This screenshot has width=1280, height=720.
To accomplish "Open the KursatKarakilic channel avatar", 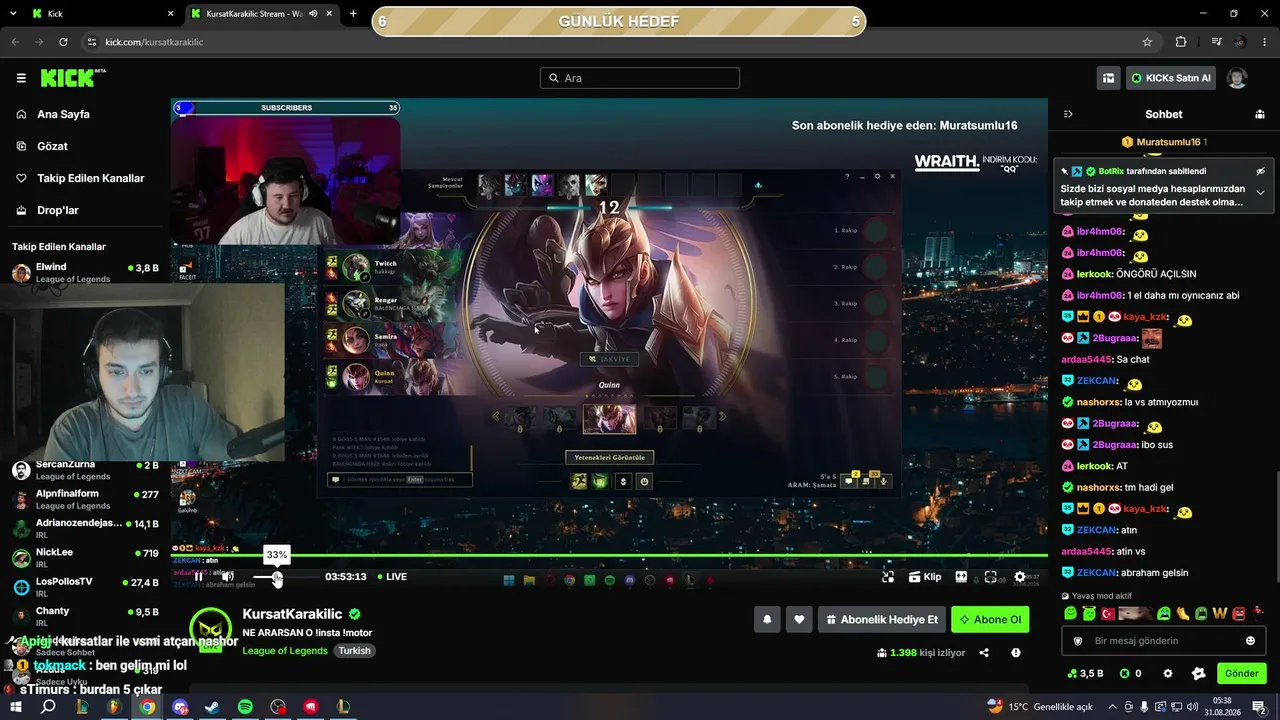I will pyautogui.click(x=210, y=628).
